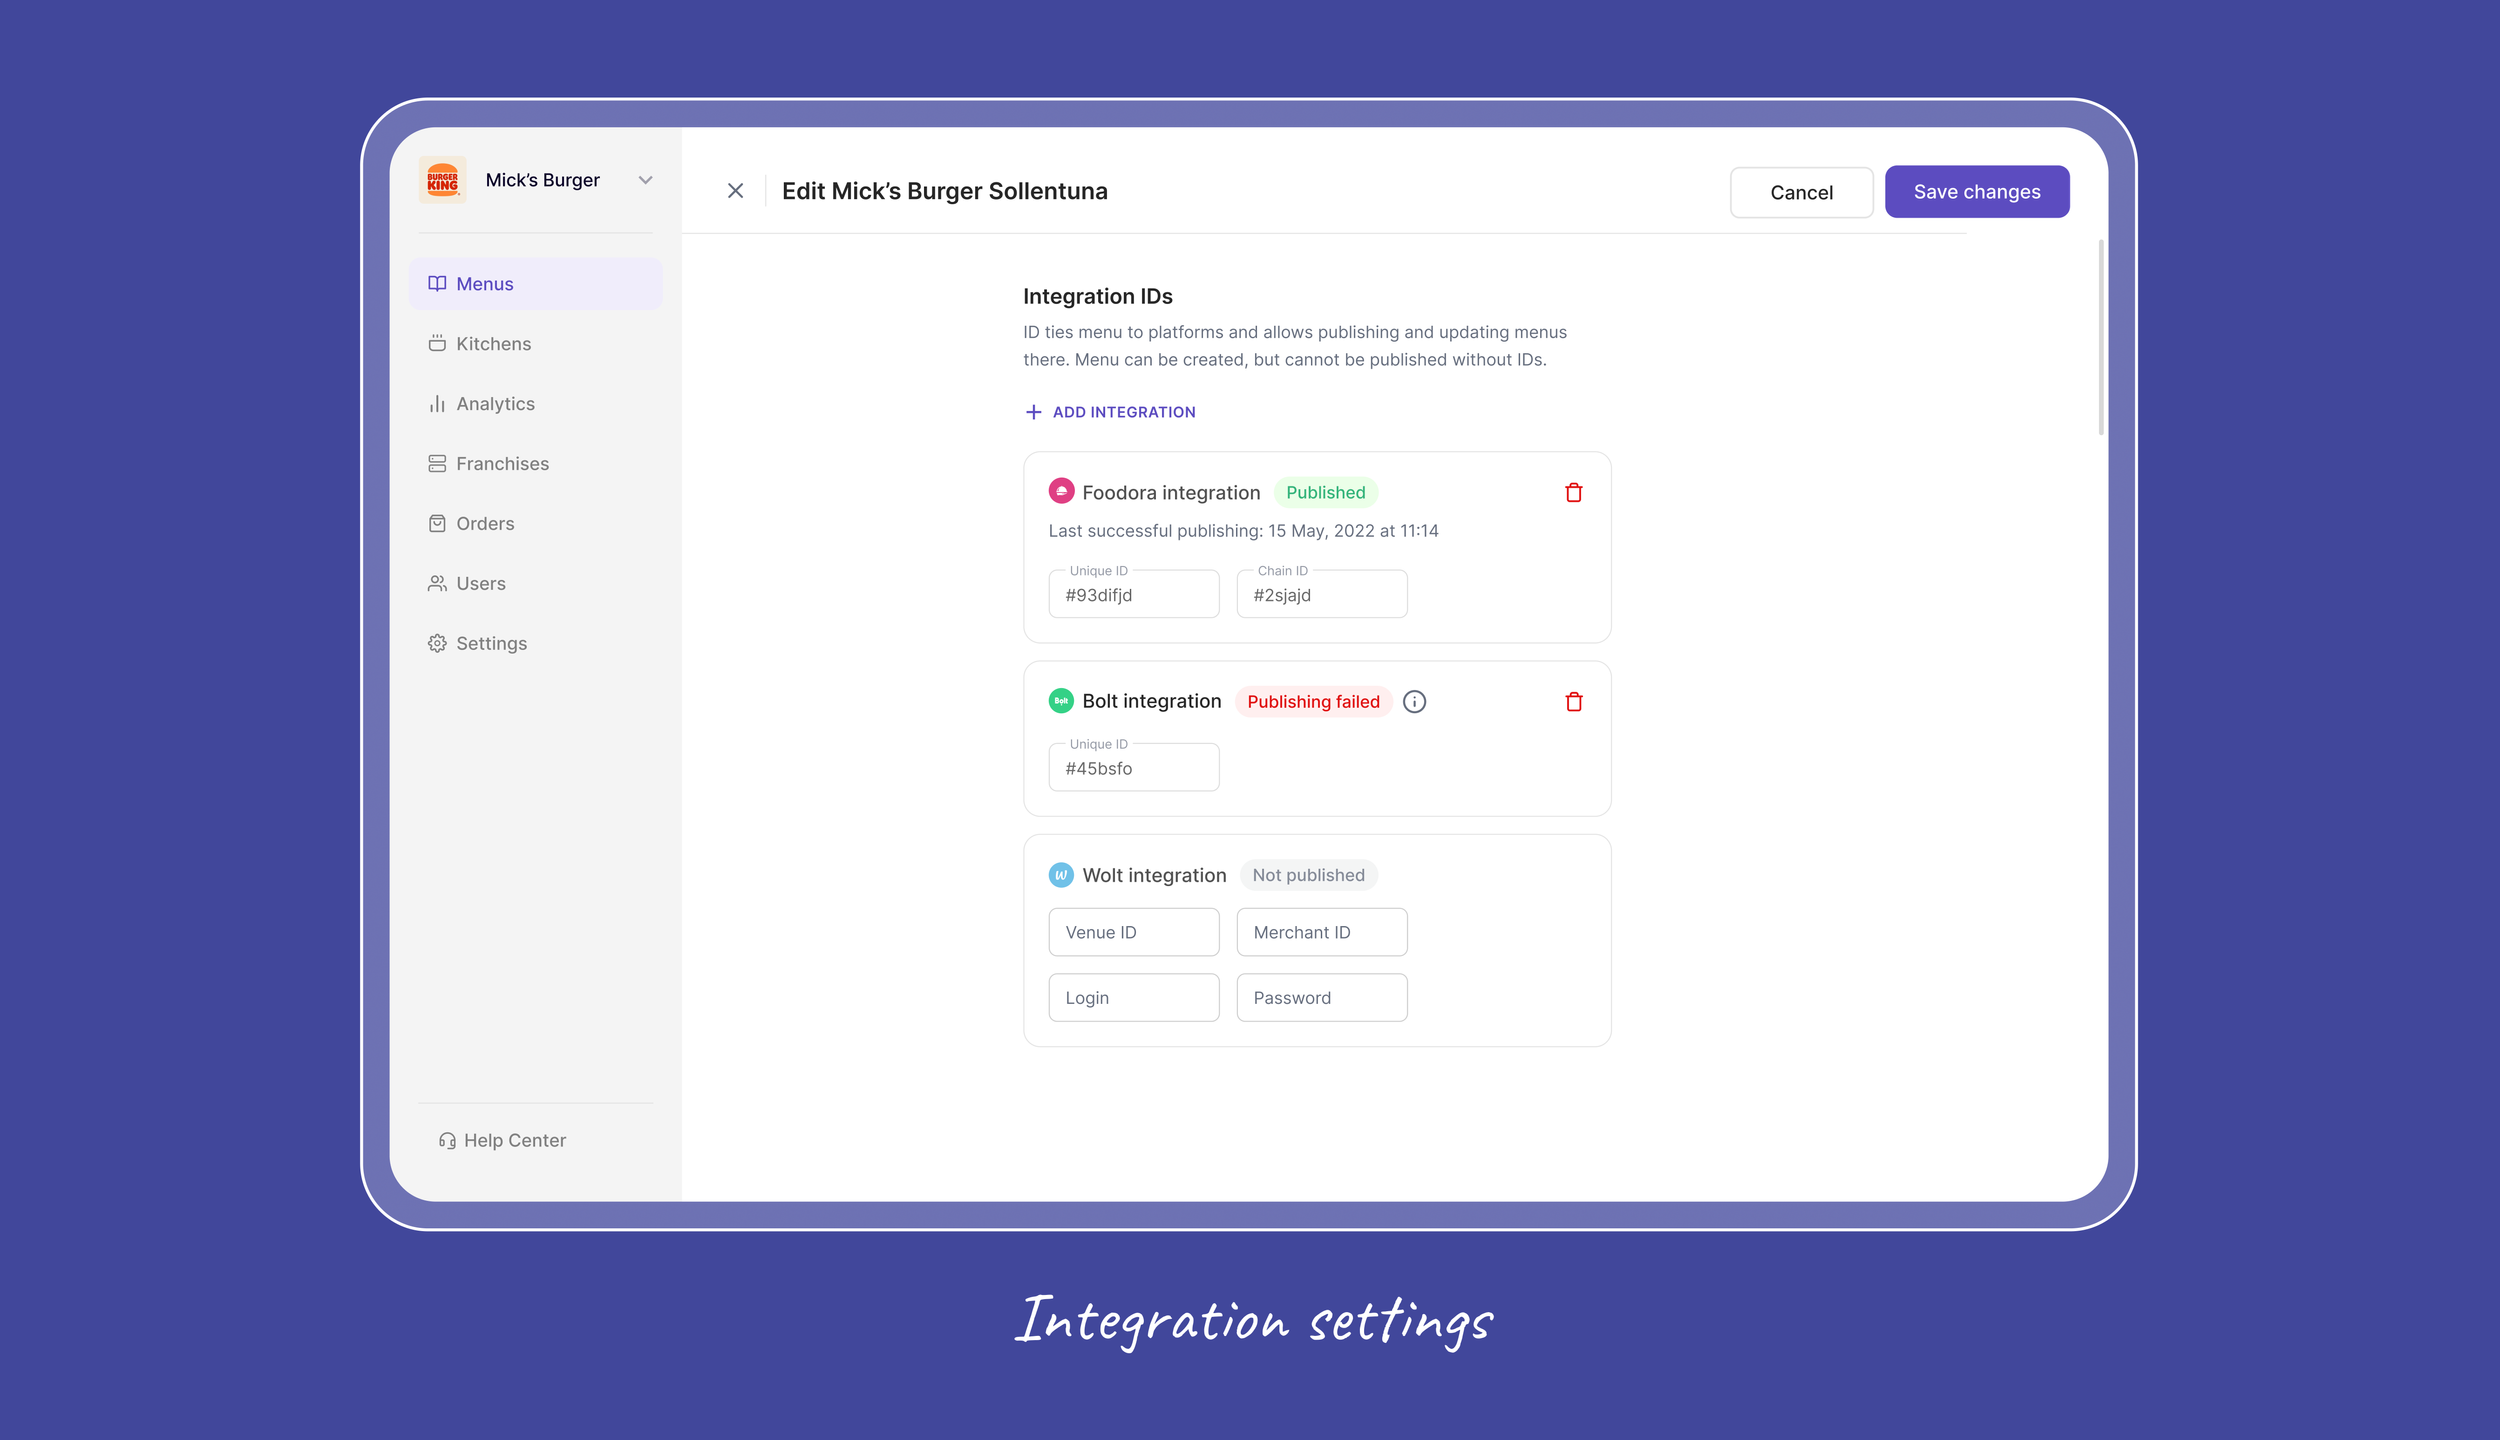Click the Foodora Unique ID field

point(1133,594)
